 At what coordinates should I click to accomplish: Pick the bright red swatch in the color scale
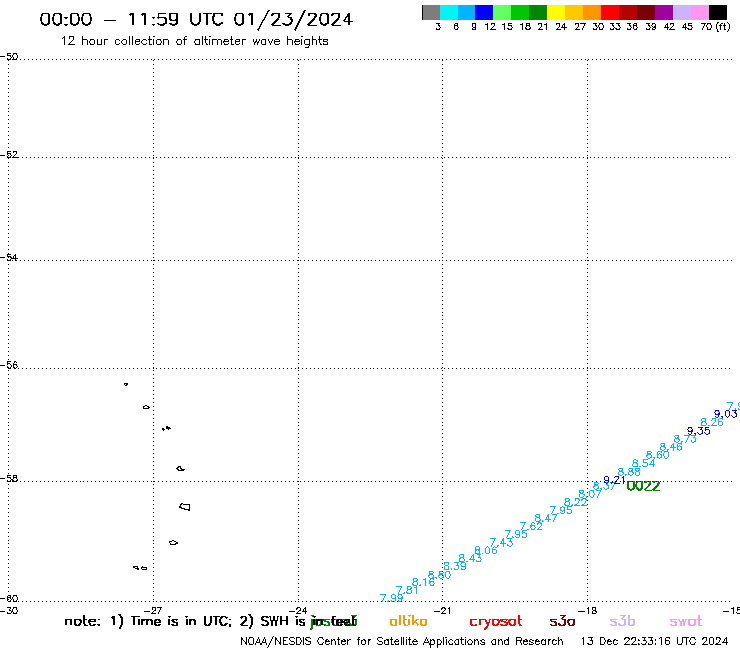610,12
